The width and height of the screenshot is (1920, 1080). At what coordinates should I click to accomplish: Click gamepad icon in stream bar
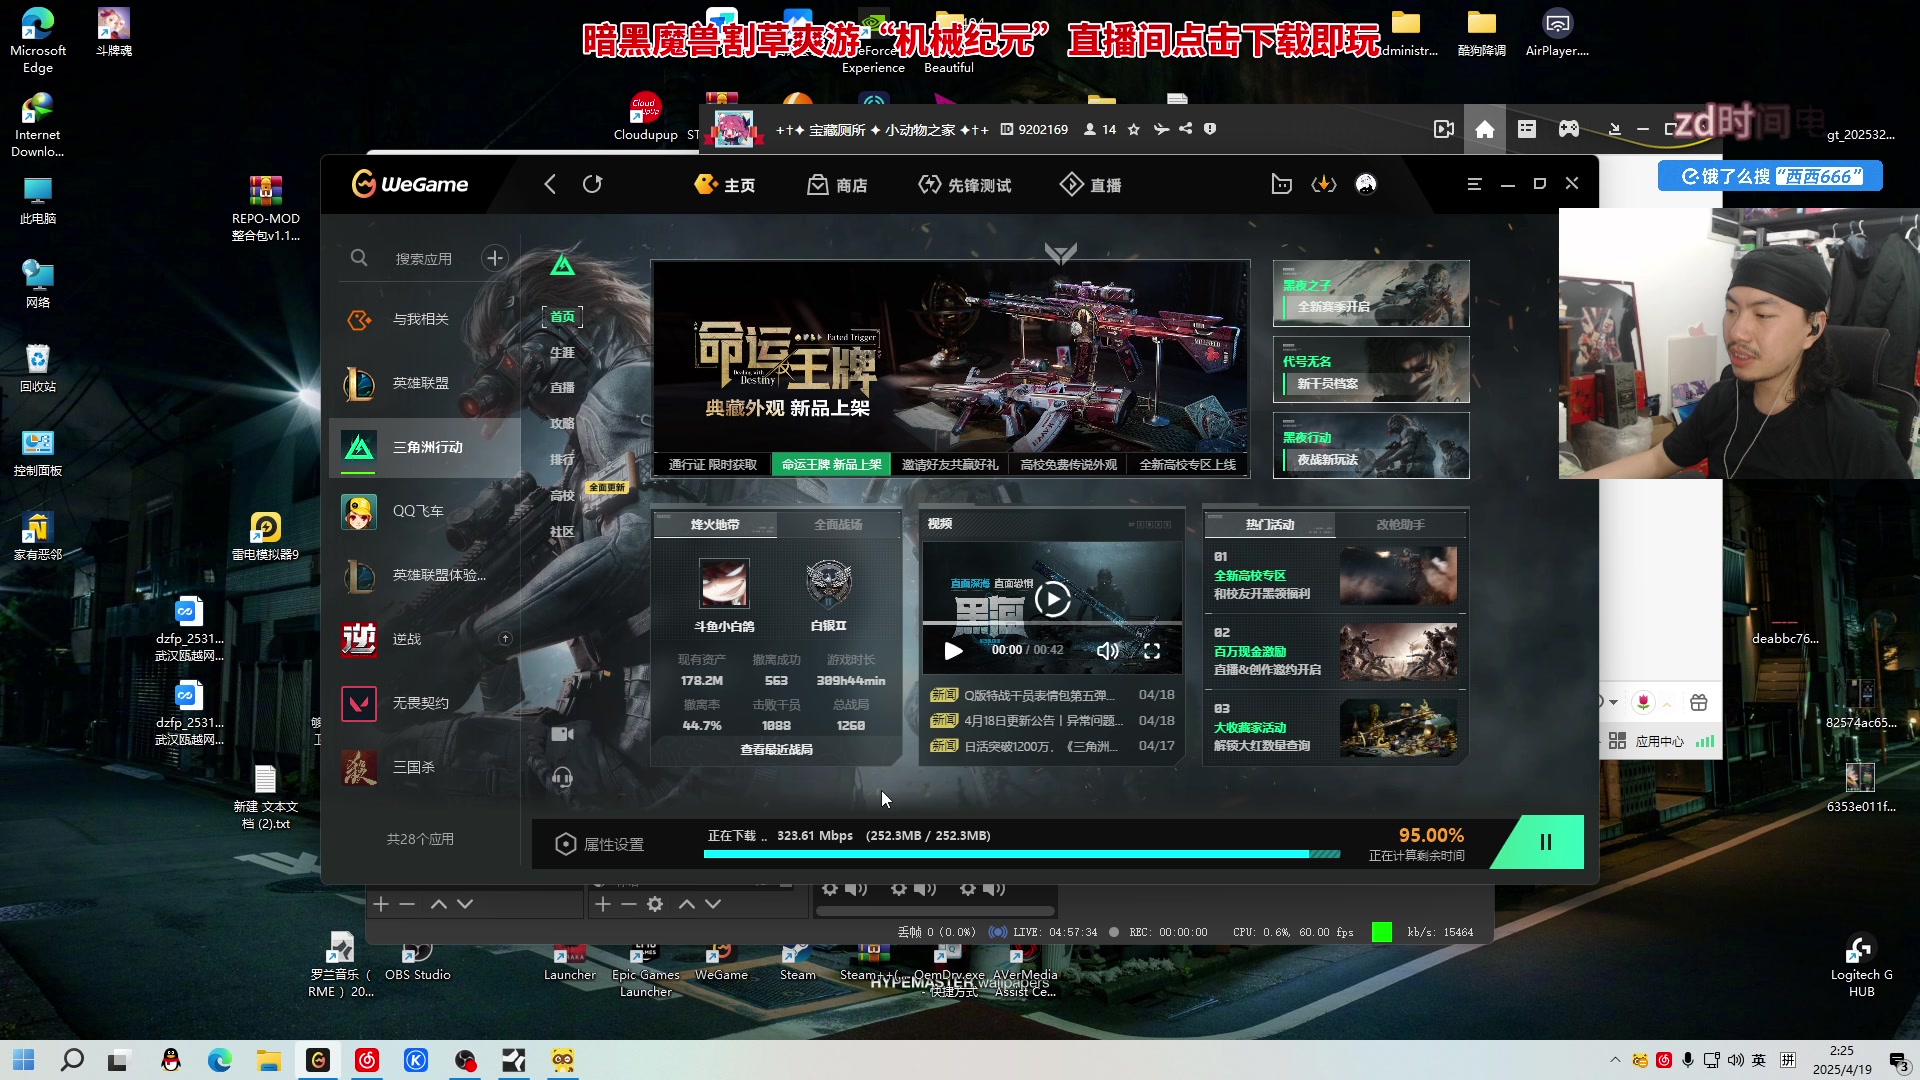1569,129
